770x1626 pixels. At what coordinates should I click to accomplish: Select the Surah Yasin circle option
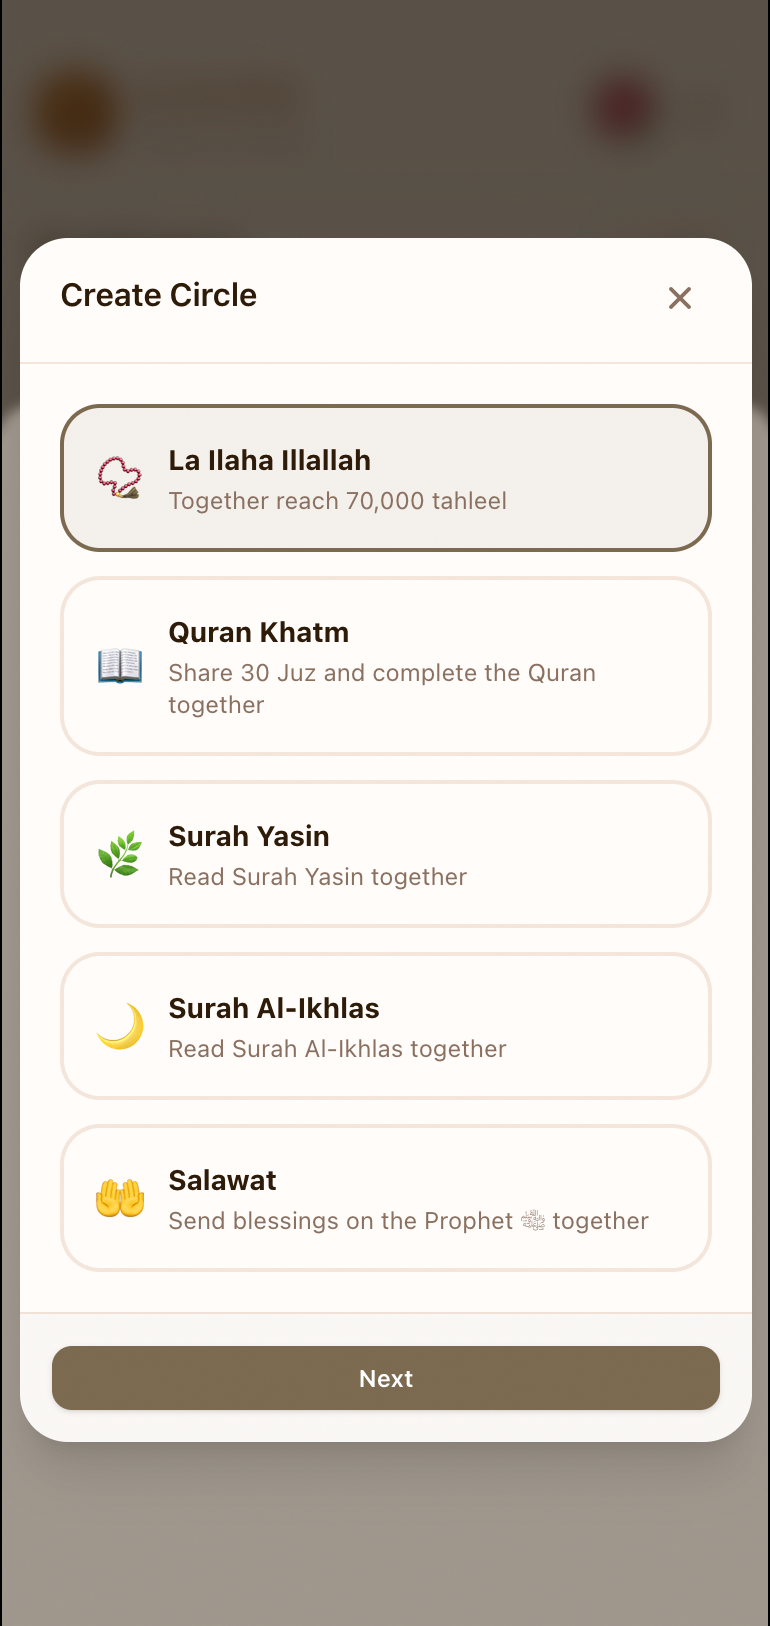(x=386, y=854)
